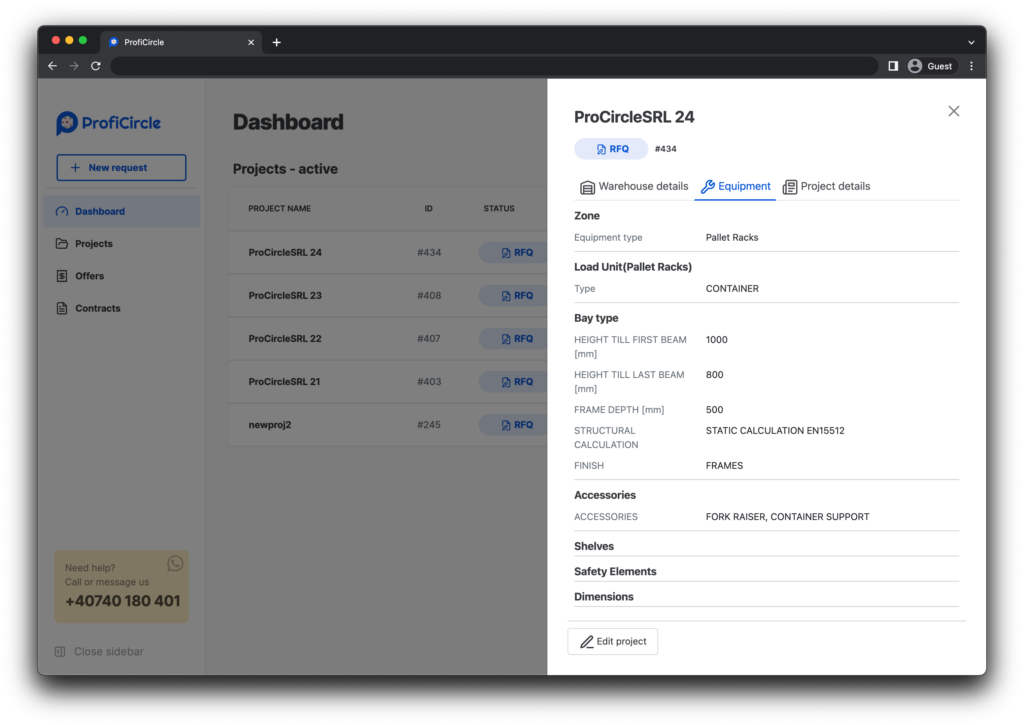Click project ID #408 in the table
The height and width of the screenshot is (725, 1024).
tap(429, 296)
